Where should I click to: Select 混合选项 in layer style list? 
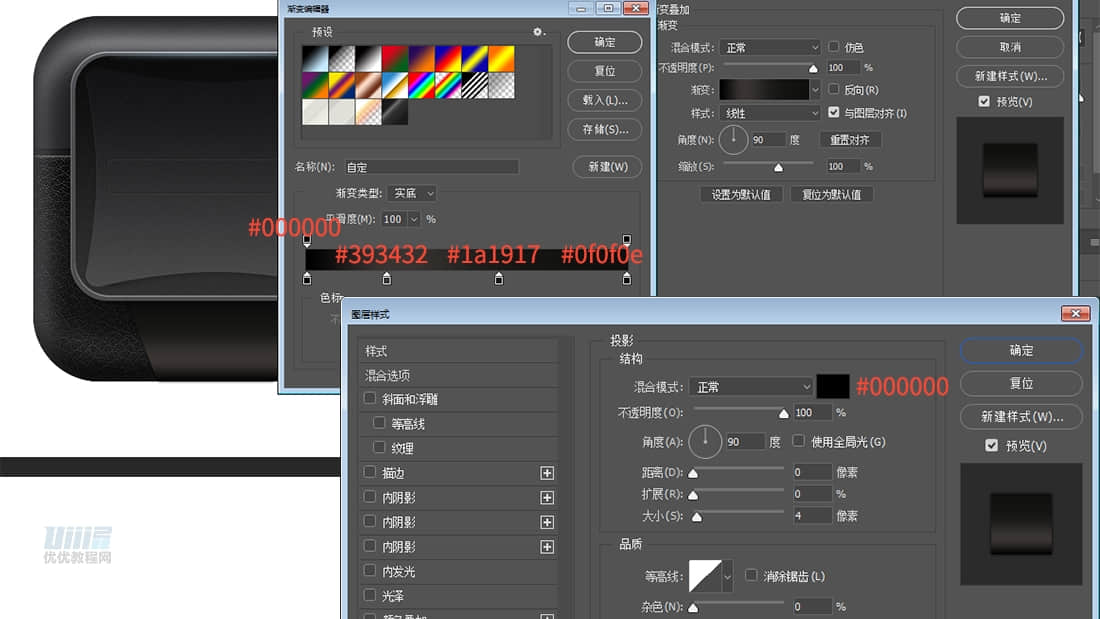point(459,375)
